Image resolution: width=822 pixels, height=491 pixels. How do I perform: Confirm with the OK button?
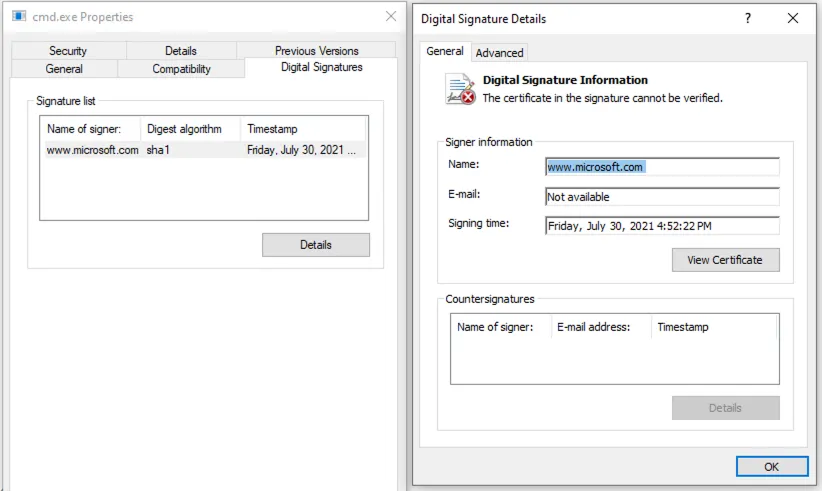coord(771,467)
